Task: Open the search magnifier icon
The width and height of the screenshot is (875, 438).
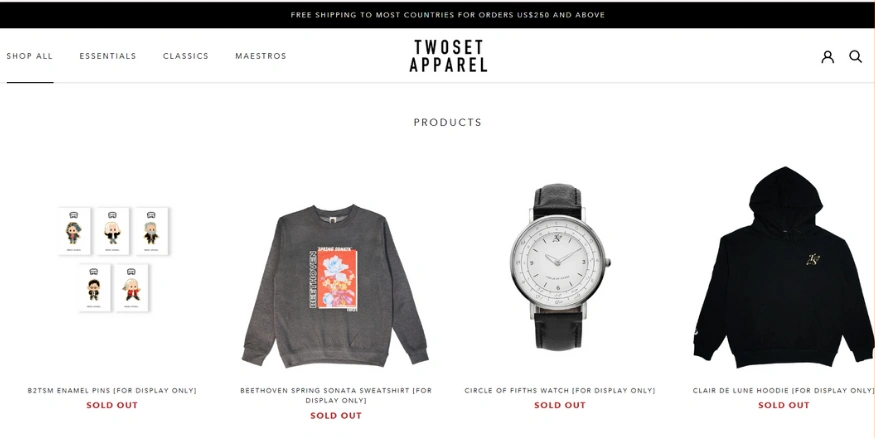Action: point(855,56)
